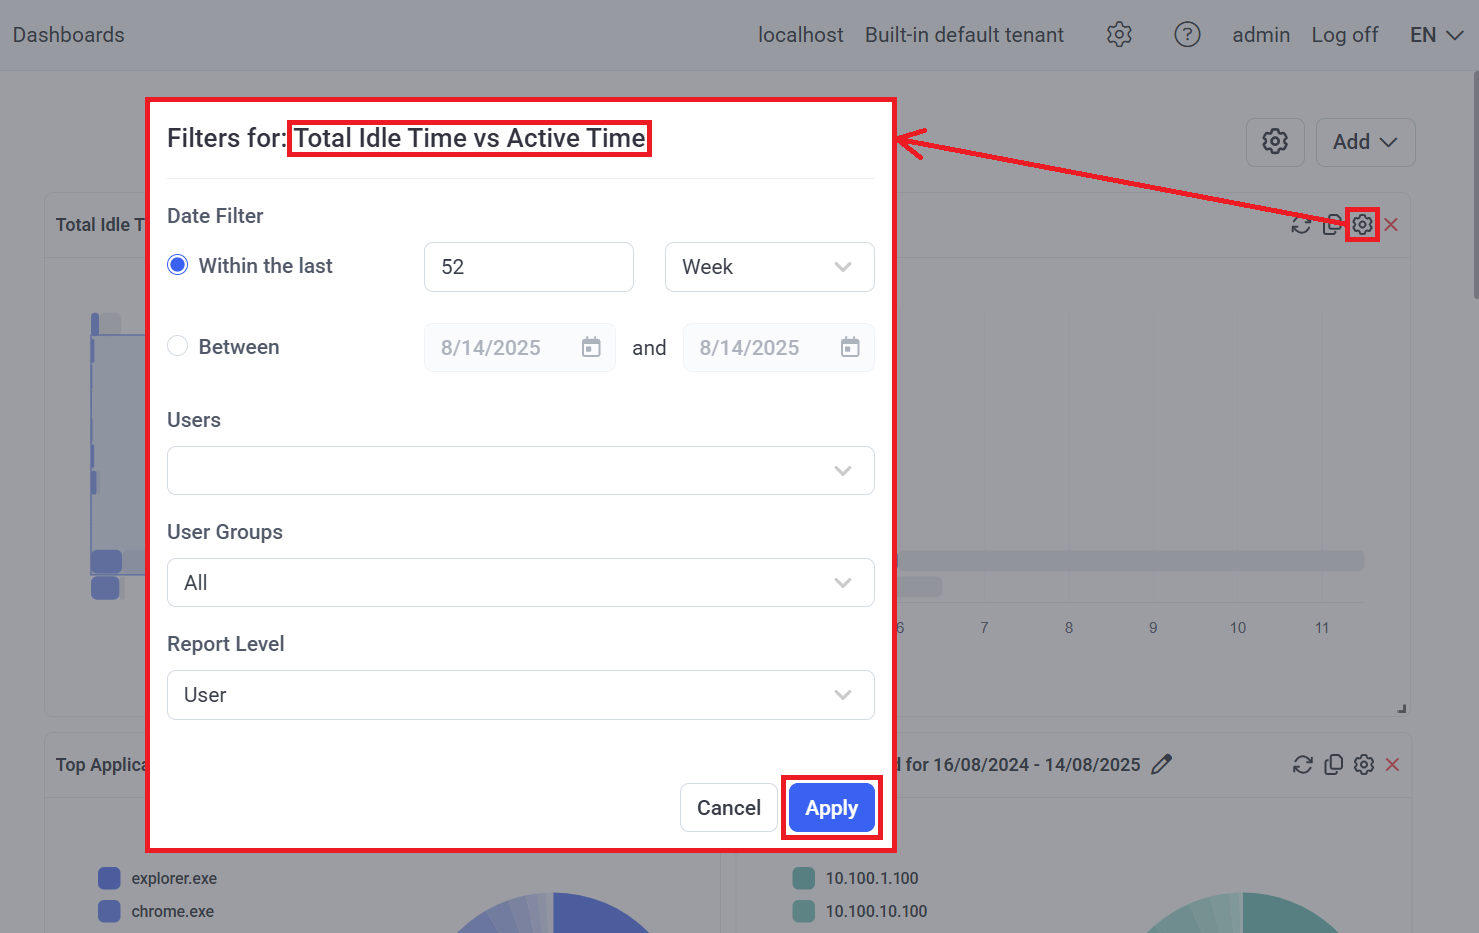Screen dimensions: 1479x933
Task: Expand the Report Level dropdown
Action: [520, 695]
